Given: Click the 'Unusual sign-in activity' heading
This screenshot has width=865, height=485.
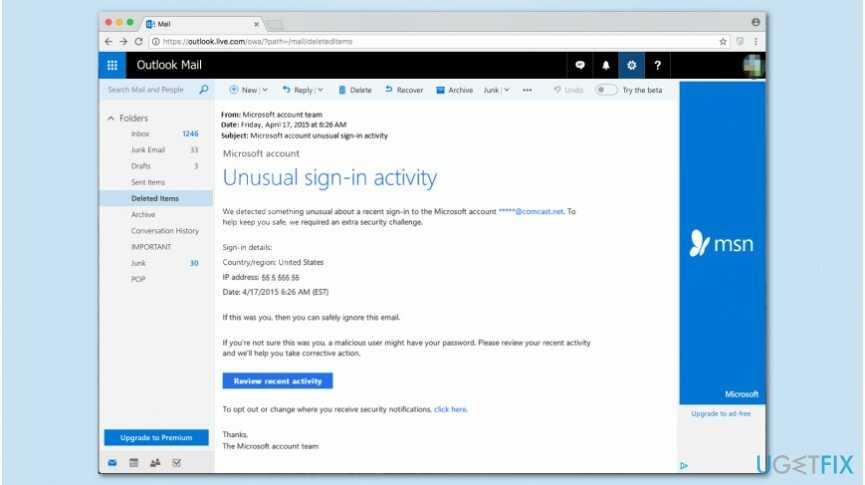Looking at the screenshot, I should (330, 178).
